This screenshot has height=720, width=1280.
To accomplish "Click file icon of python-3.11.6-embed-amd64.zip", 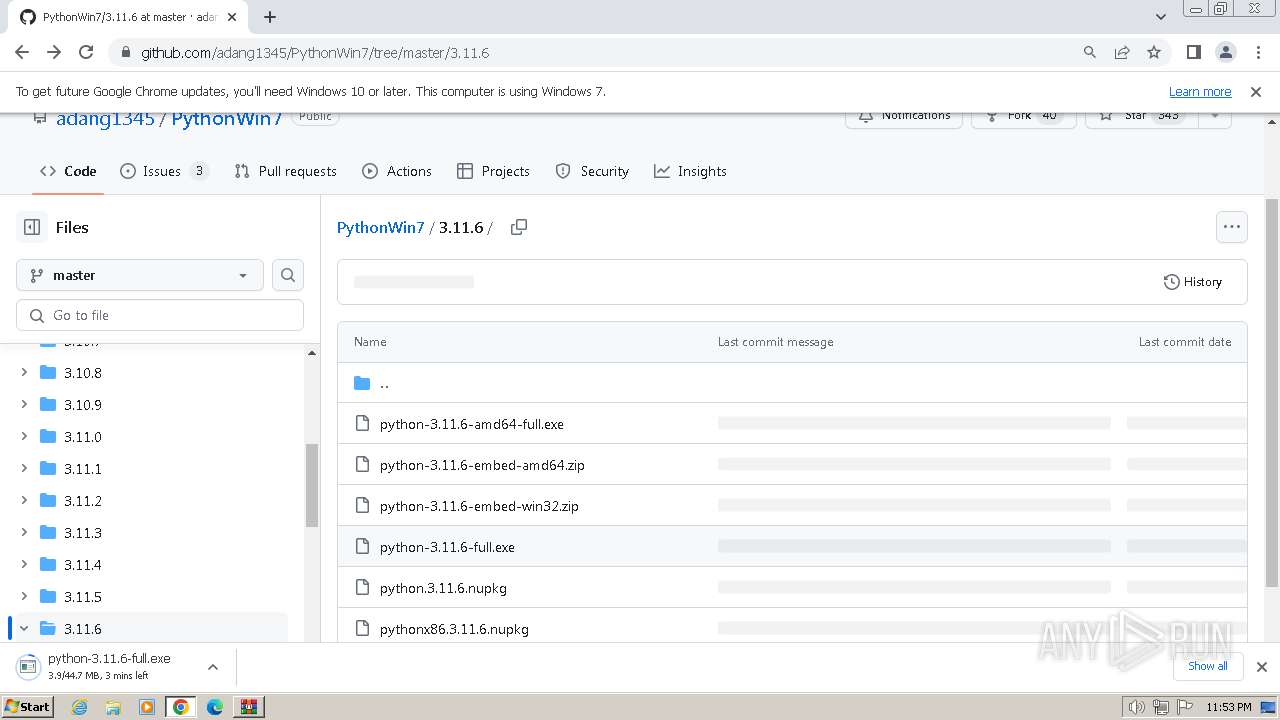I will click(362, 465).
